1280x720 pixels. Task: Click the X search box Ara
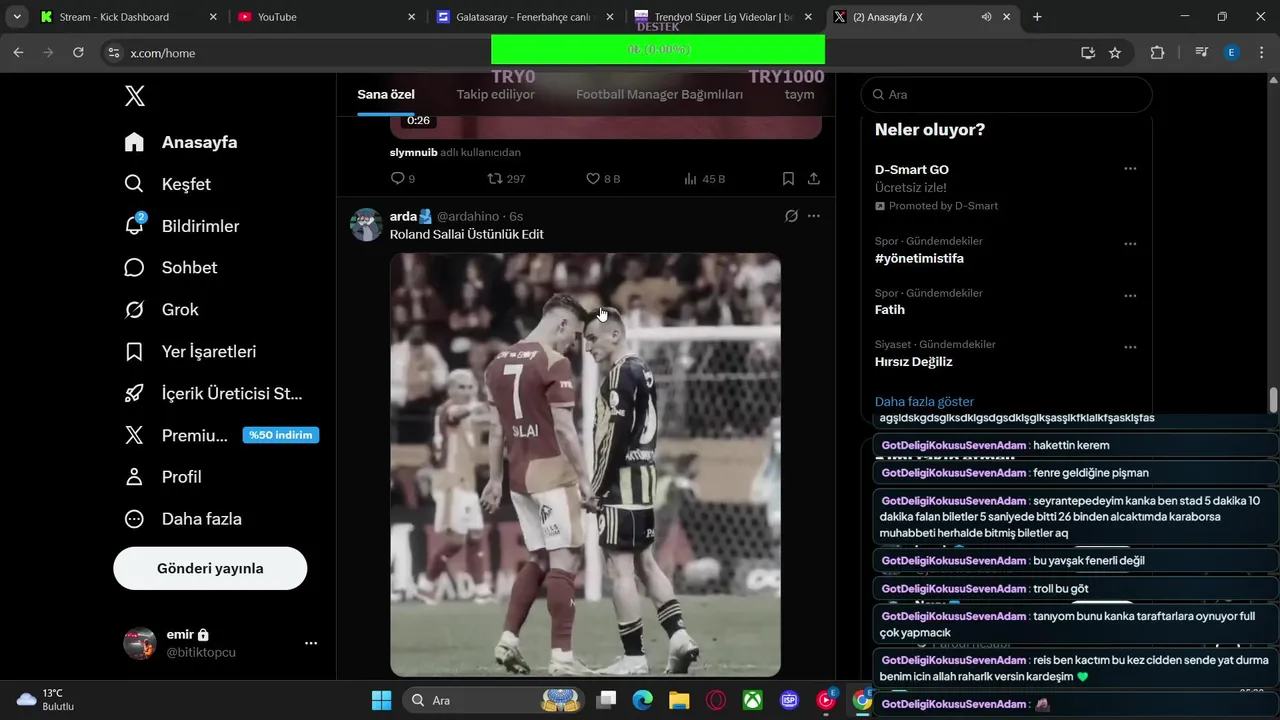click(1006, 94)
